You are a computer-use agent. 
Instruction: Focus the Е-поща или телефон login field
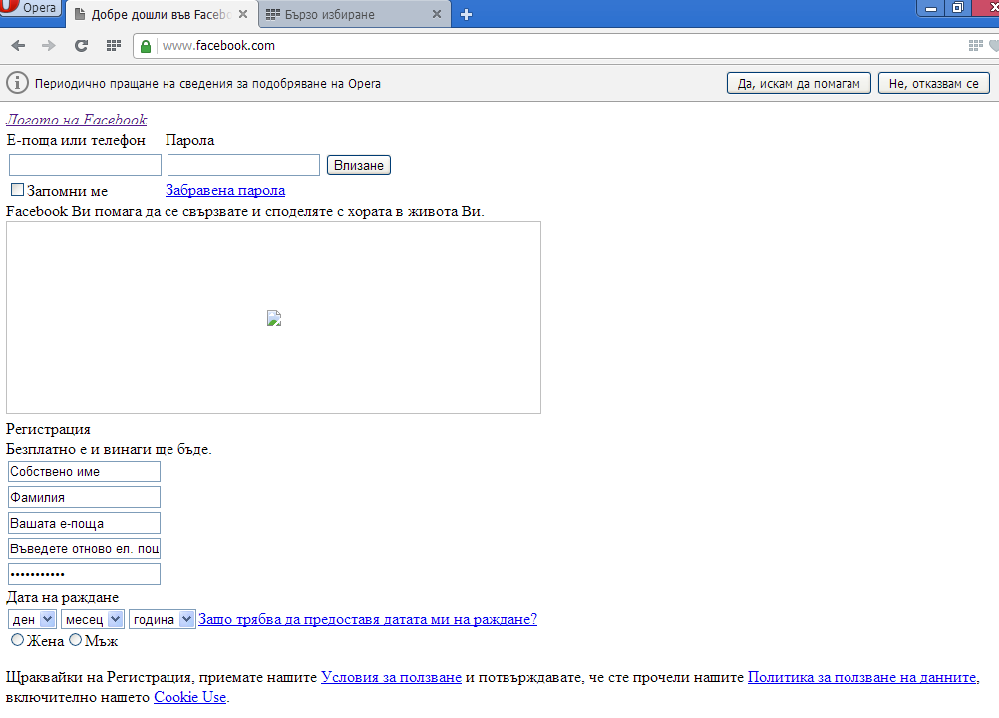85,165
